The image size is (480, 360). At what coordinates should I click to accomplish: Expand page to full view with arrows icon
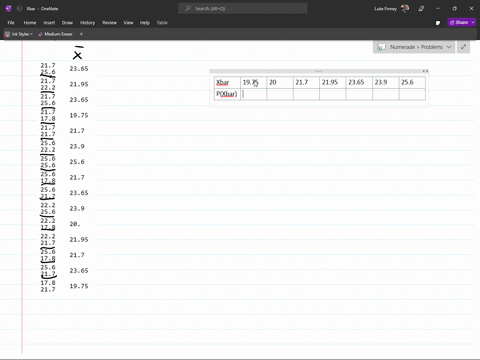[x=463, y=47]
